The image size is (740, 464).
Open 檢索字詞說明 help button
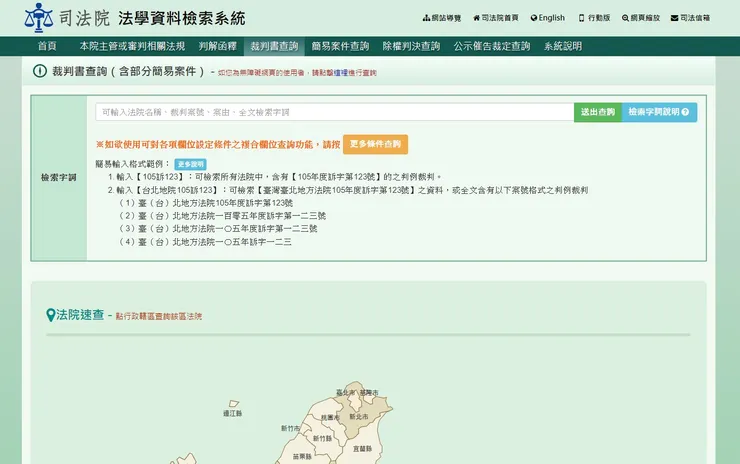(x=659, y=112)
